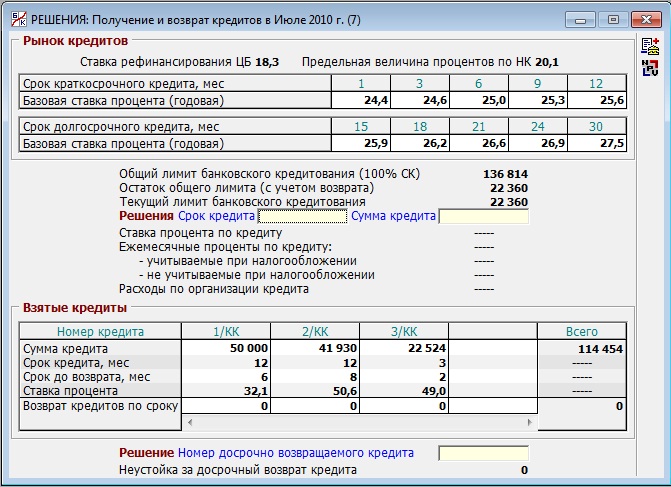Select the 1/КК credit column header
The height and width of the screenshot is (487, 671).
pos(226,332)
